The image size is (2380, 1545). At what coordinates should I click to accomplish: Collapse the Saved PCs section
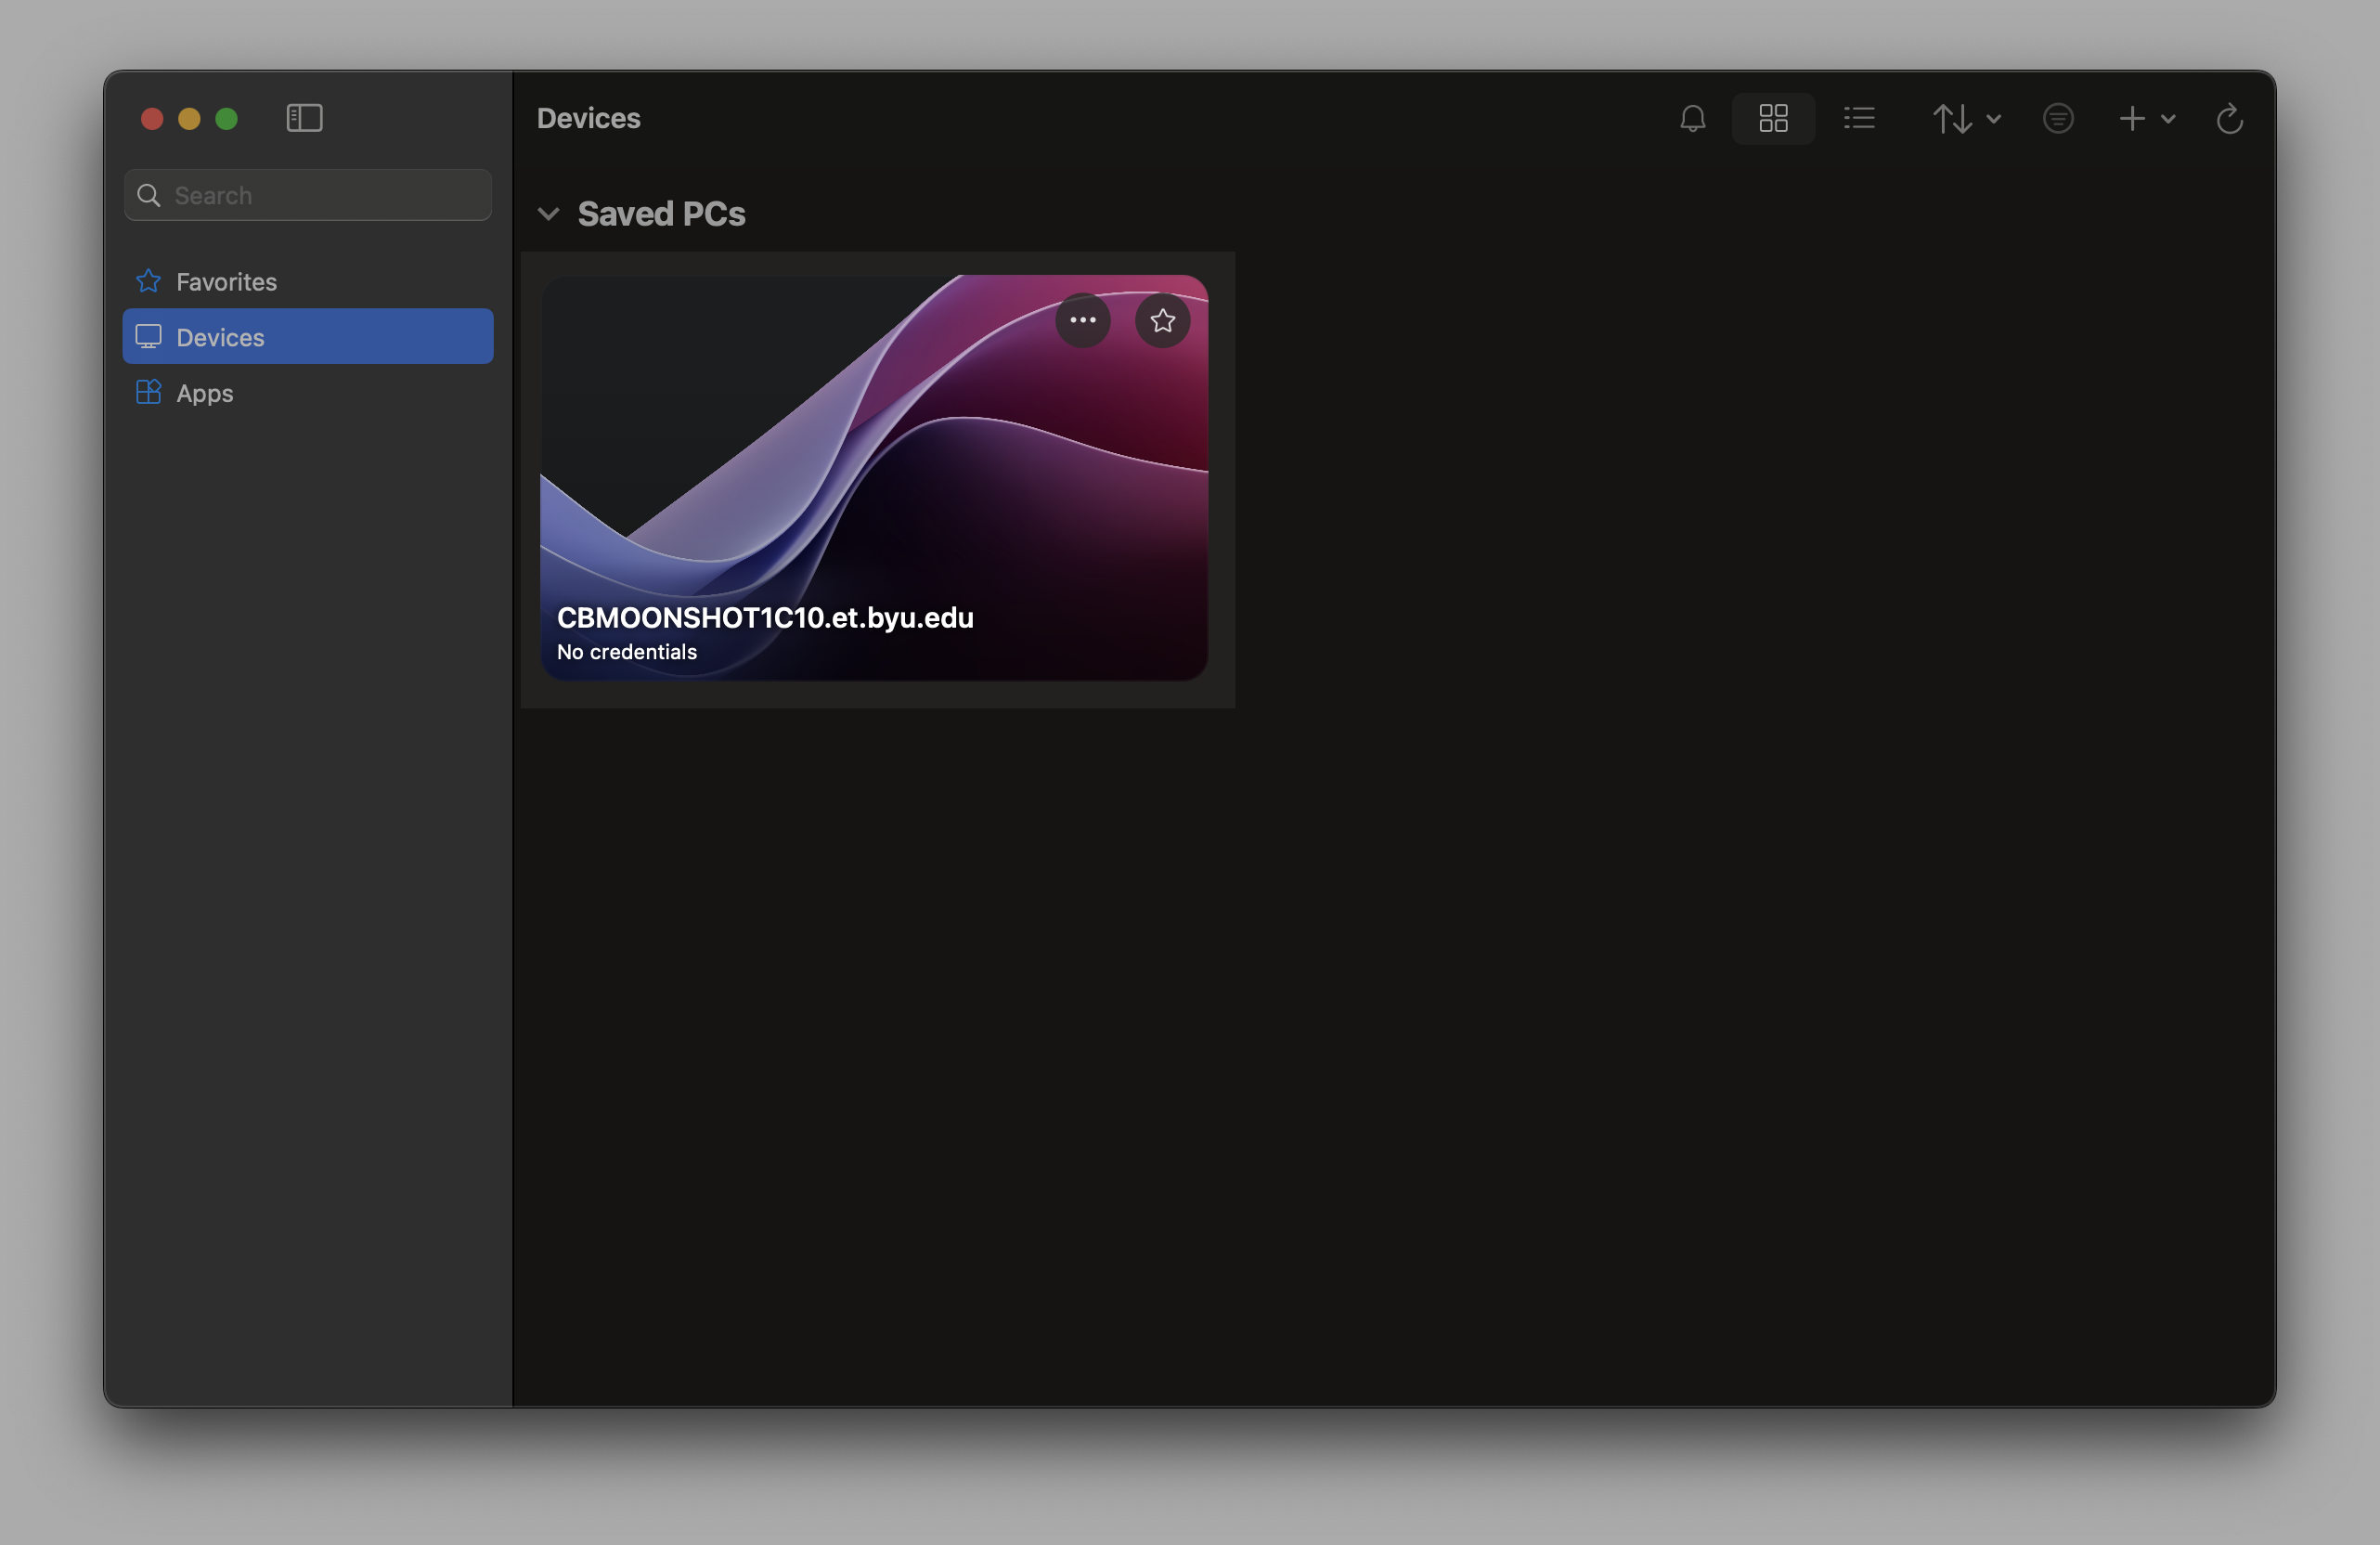[x=548, y=214]
